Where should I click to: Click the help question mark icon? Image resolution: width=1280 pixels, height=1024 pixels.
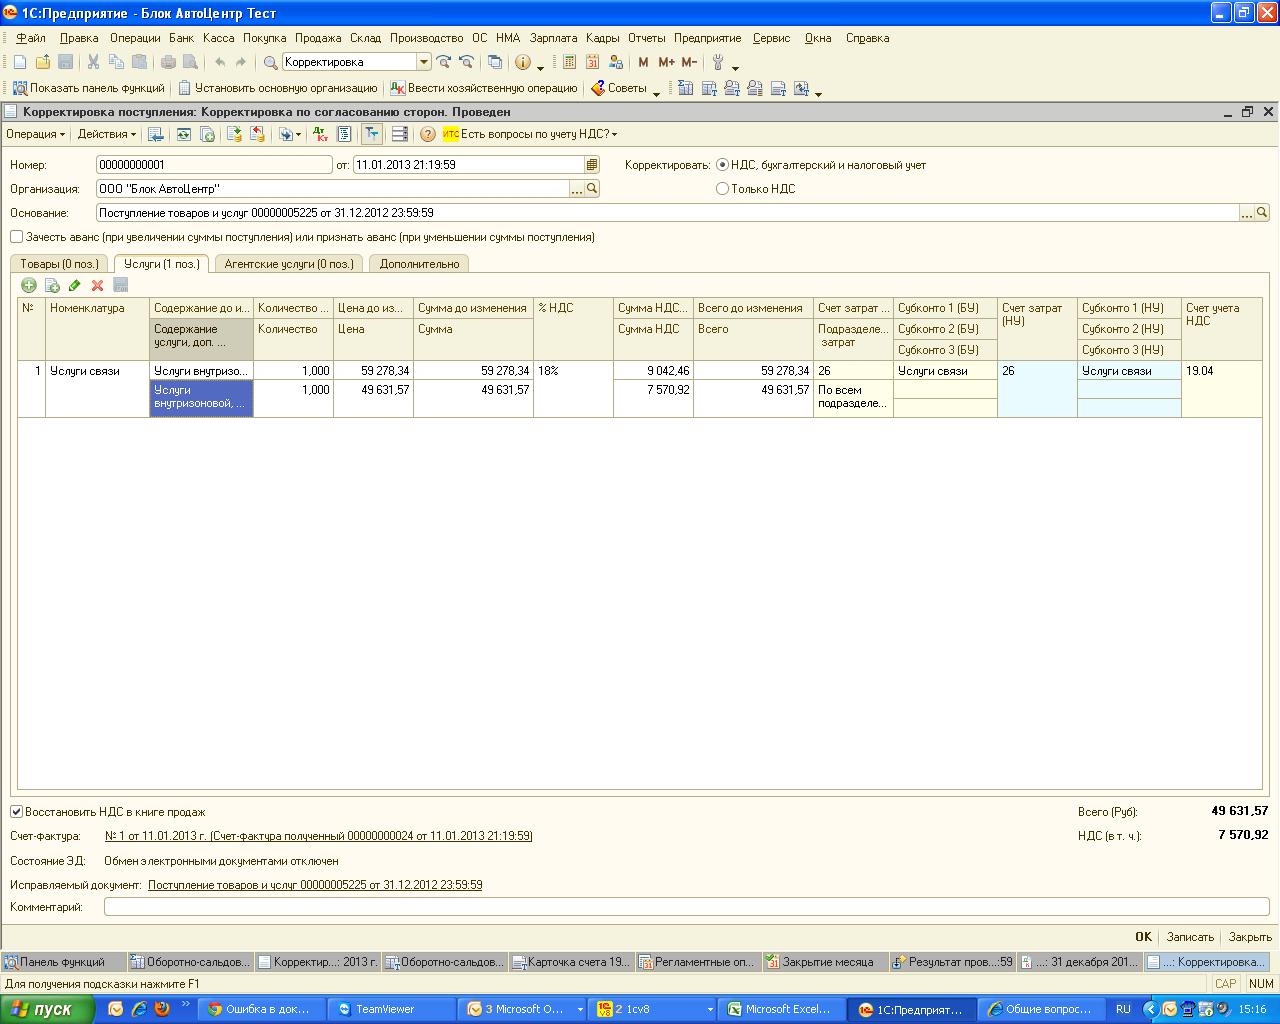point(428,134)
